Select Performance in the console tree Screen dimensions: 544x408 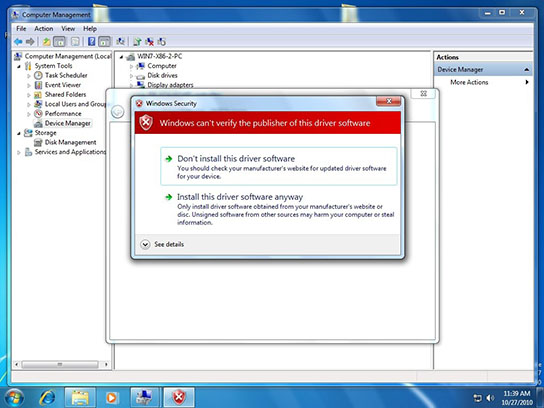tap(63, 113)
